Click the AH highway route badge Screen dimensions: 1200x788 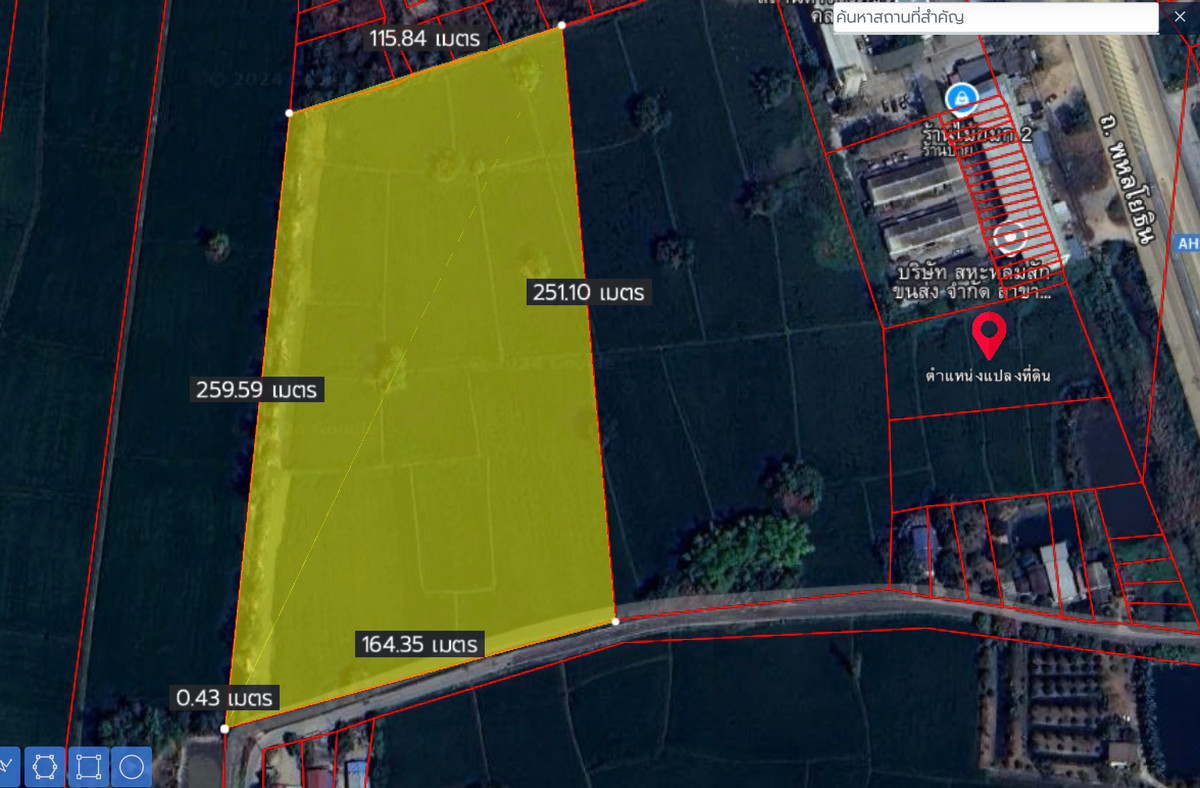click(x=1187, y=244)
